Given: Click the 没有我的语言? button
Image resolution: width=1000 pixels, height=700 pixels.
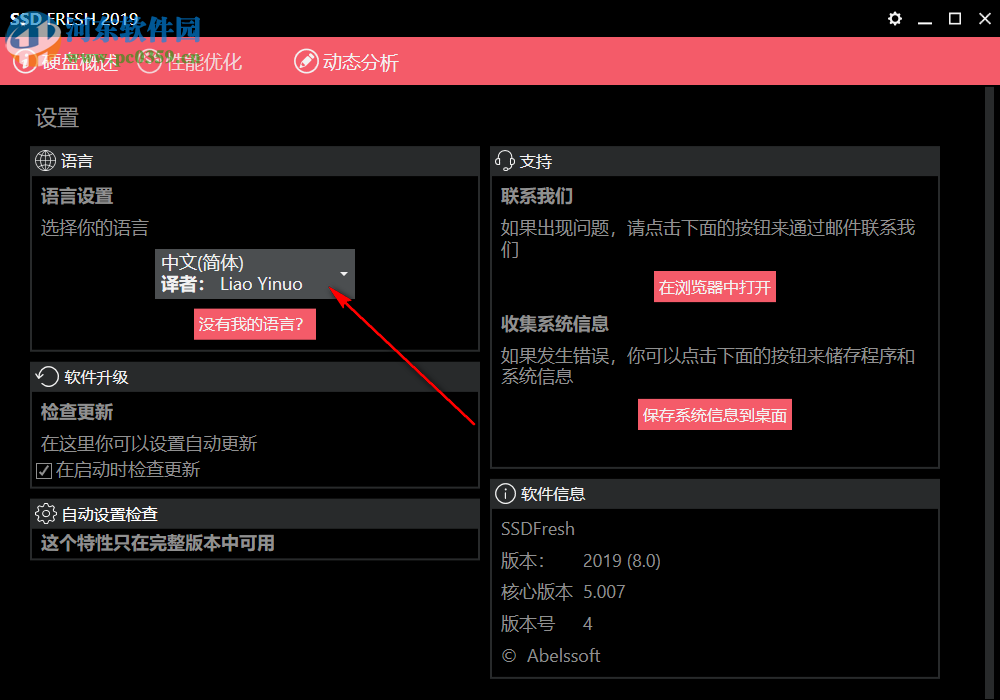Looking at the screenshot, I should (254, 324).
